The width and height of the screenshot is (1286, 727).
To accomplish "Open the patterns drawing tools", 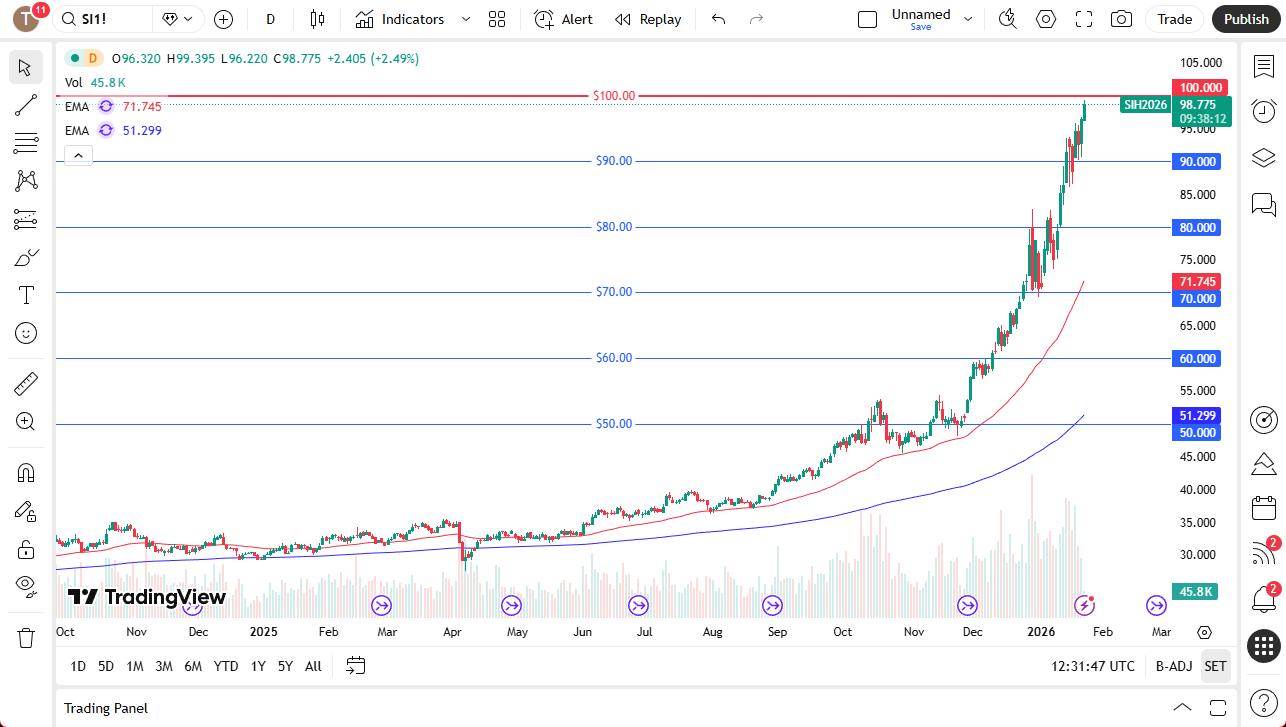I will pos(26,181).
